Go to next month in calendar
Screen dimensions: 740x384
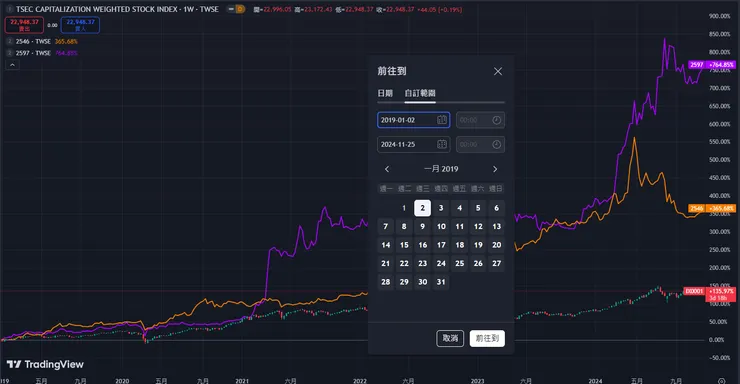[495, 169]
